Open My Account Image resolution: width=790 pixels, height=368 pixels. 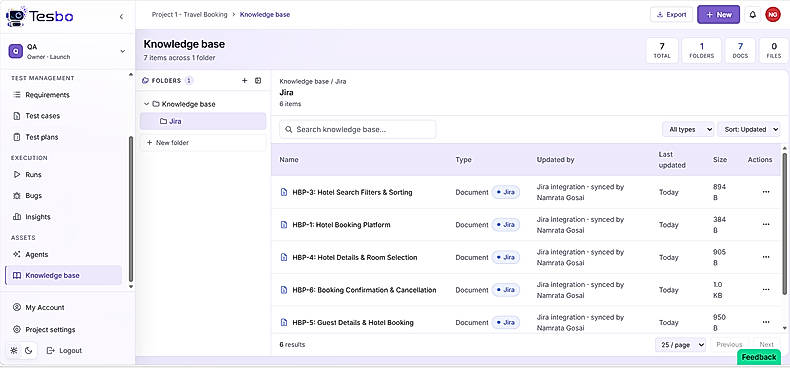(44, 308)
